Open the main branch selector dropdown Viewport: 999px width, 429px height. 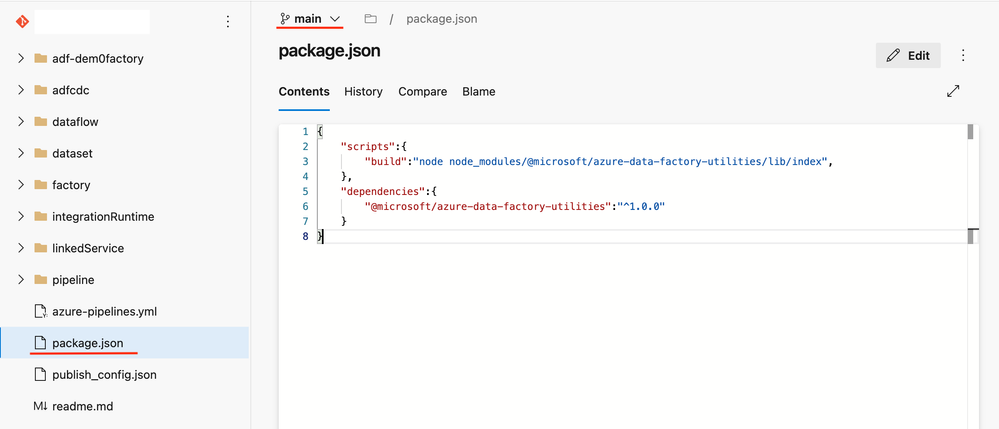coord(310,19)
